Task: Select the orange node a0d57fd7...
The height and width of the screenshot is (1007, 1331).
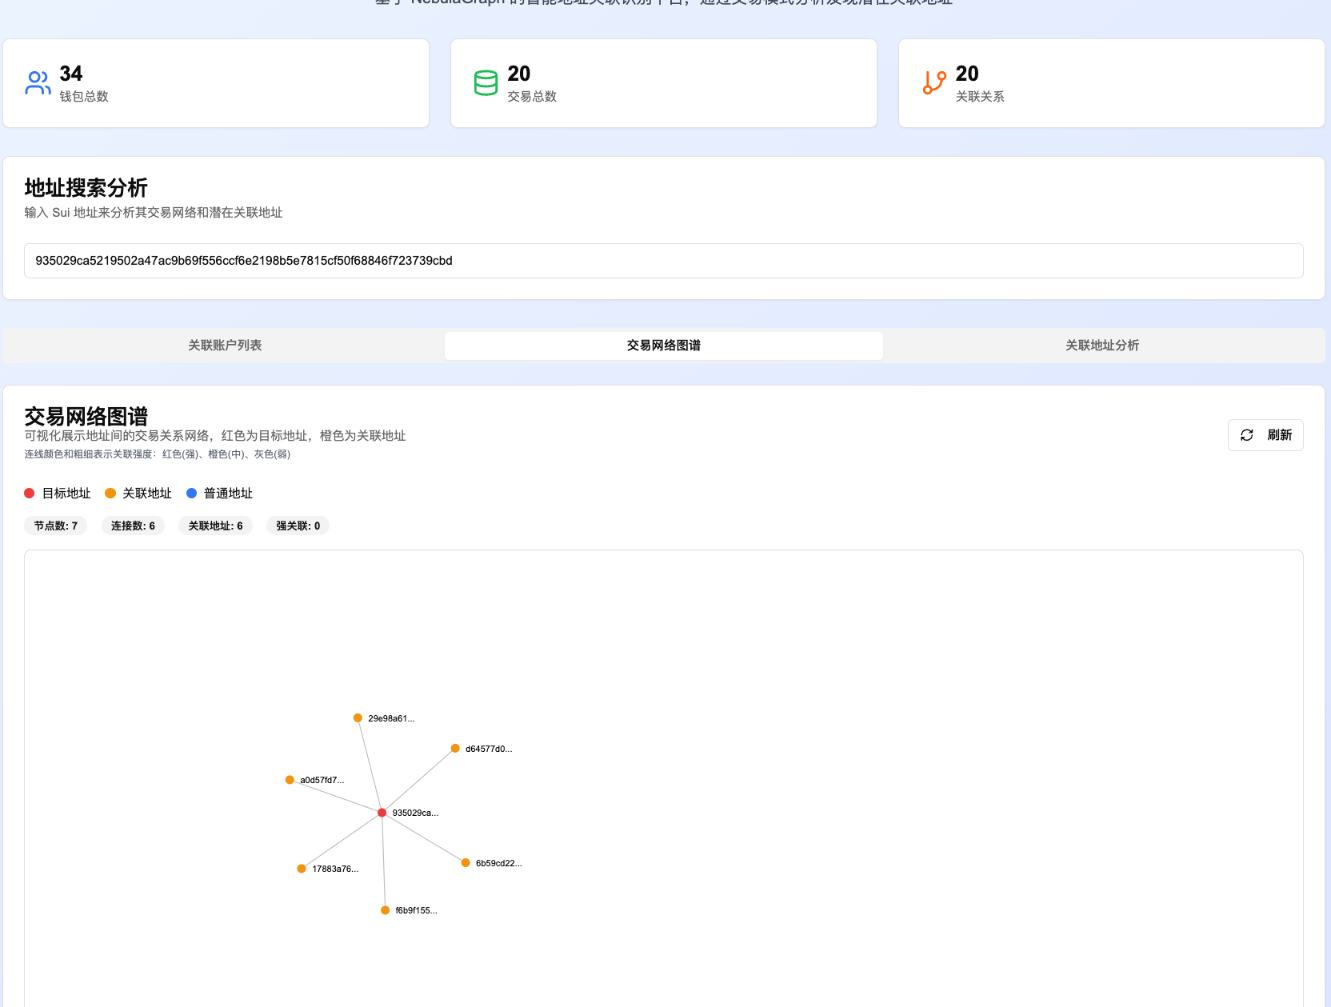Action: tap(290, 779)
